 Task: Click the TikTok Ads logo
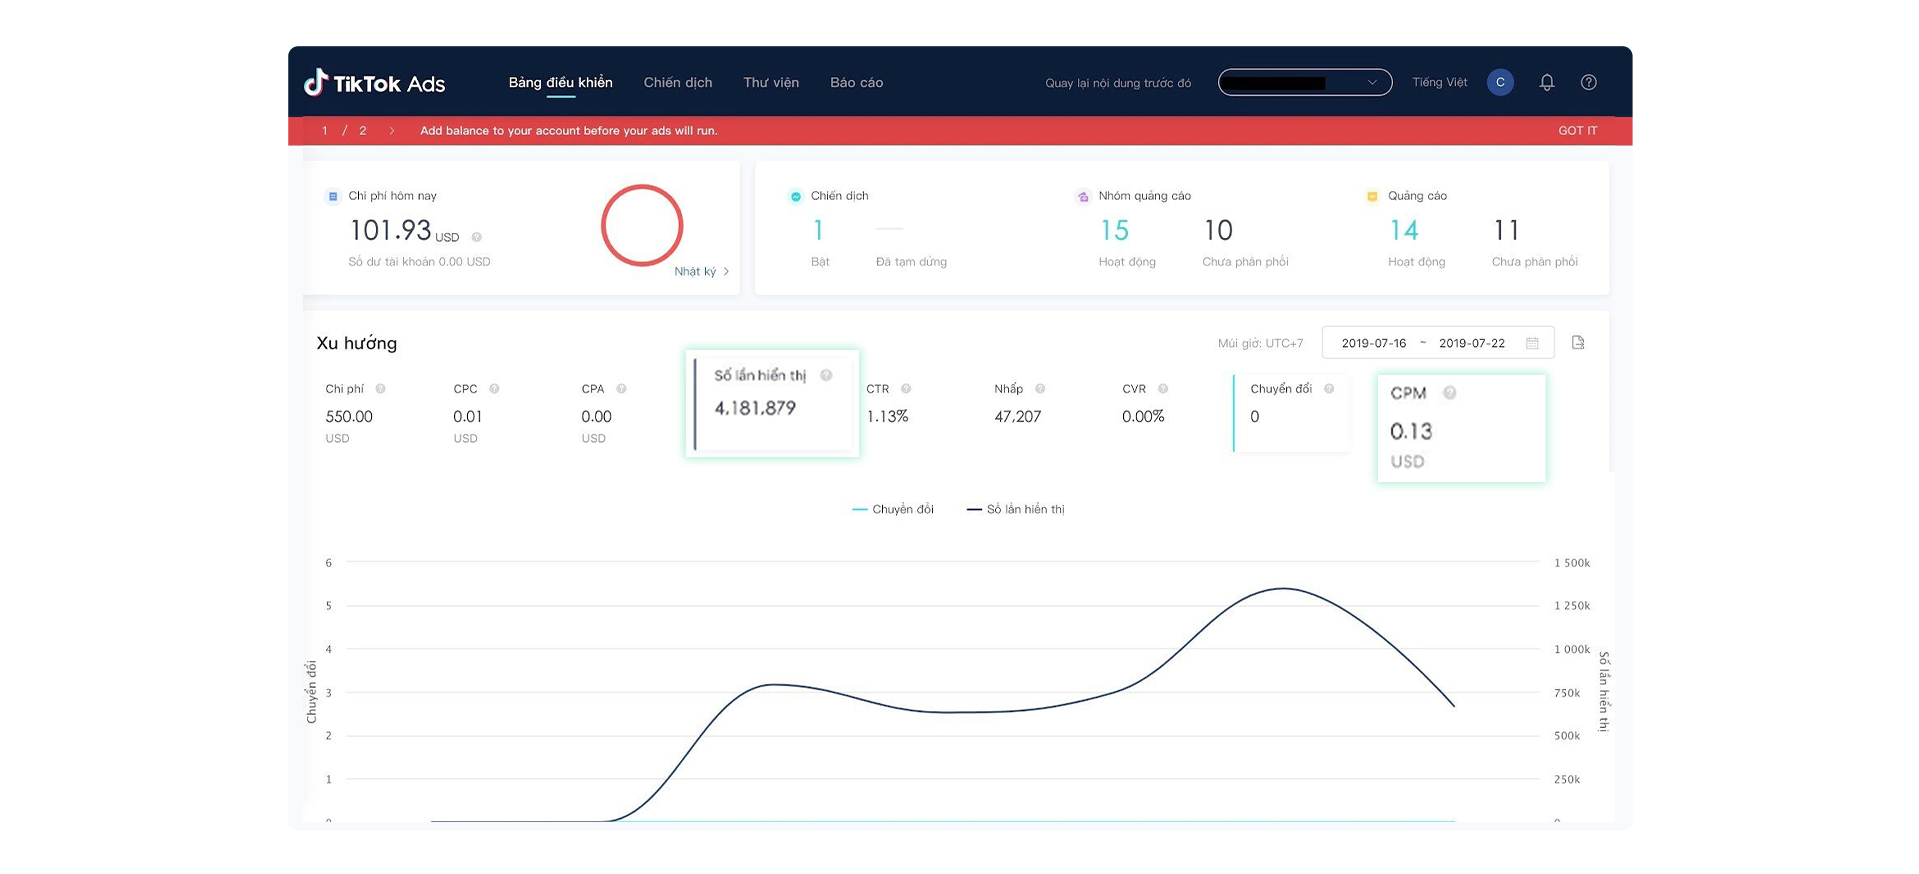click(x=375, y=83)
